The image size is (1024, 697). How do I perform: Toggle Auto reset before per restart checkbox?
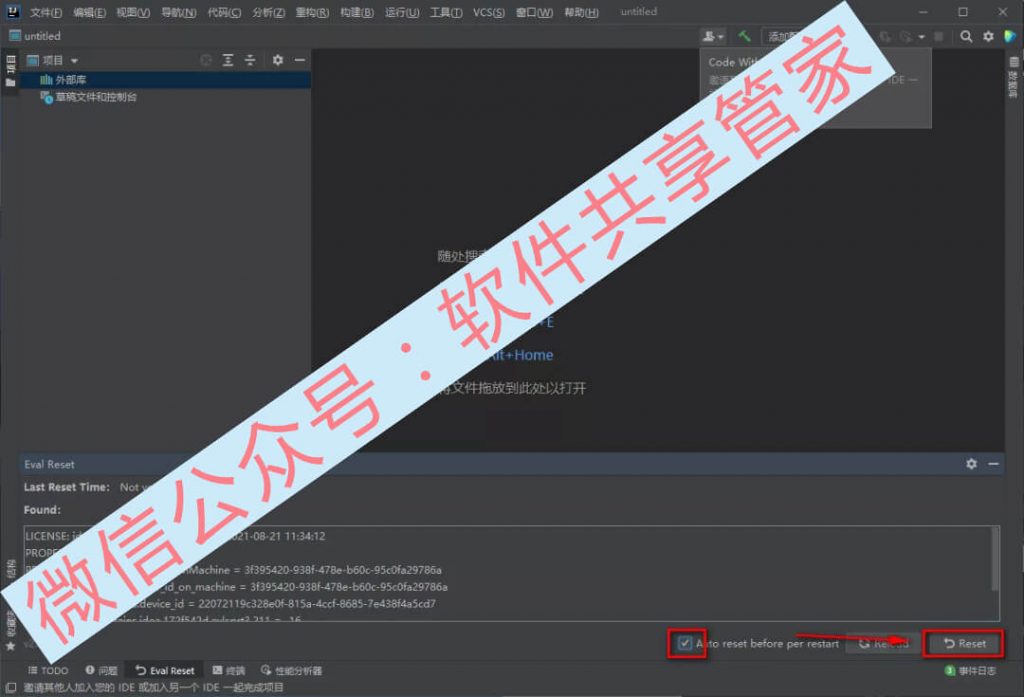[x=684, y=643]
